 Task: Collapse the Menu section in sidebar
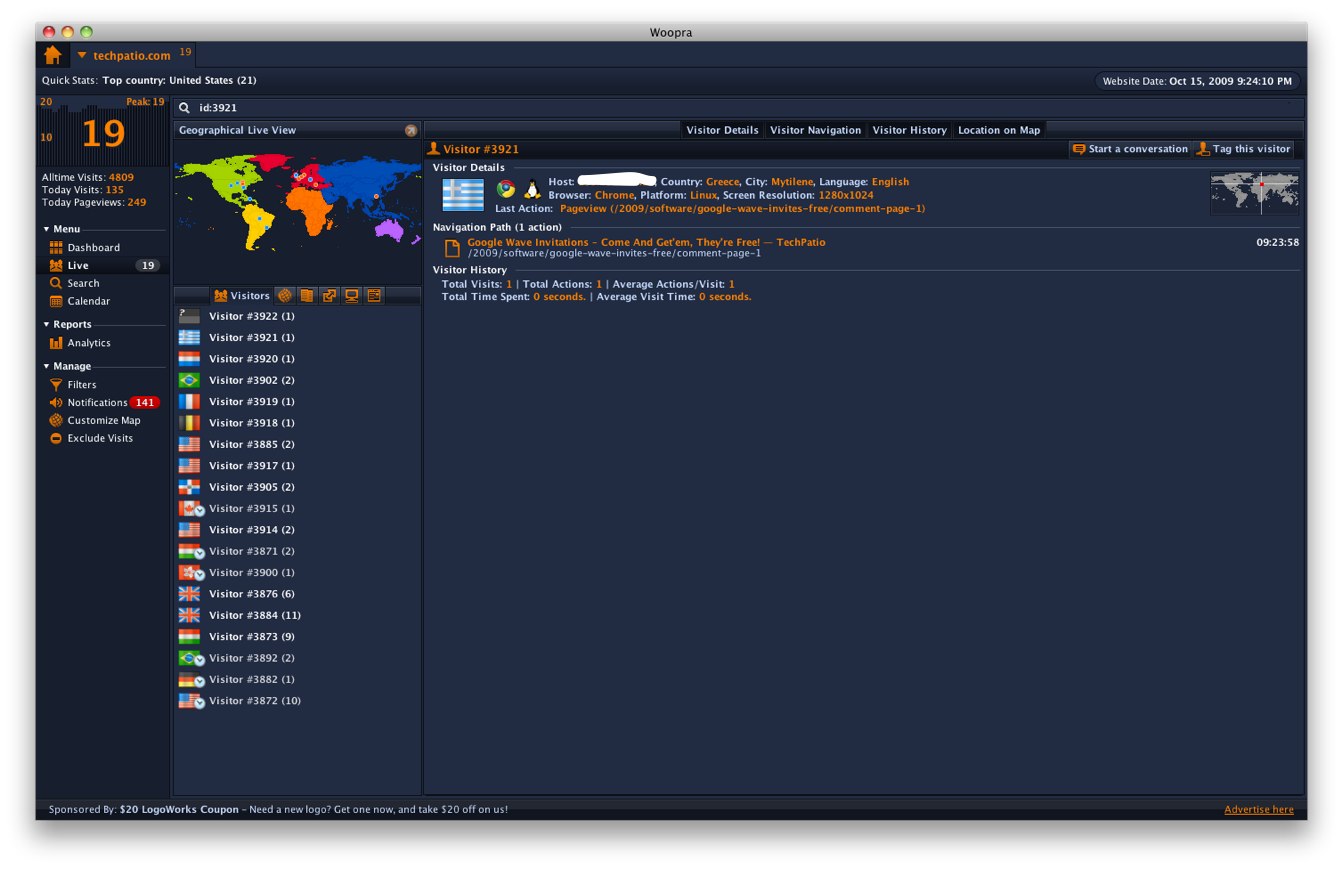pos(46,230)
